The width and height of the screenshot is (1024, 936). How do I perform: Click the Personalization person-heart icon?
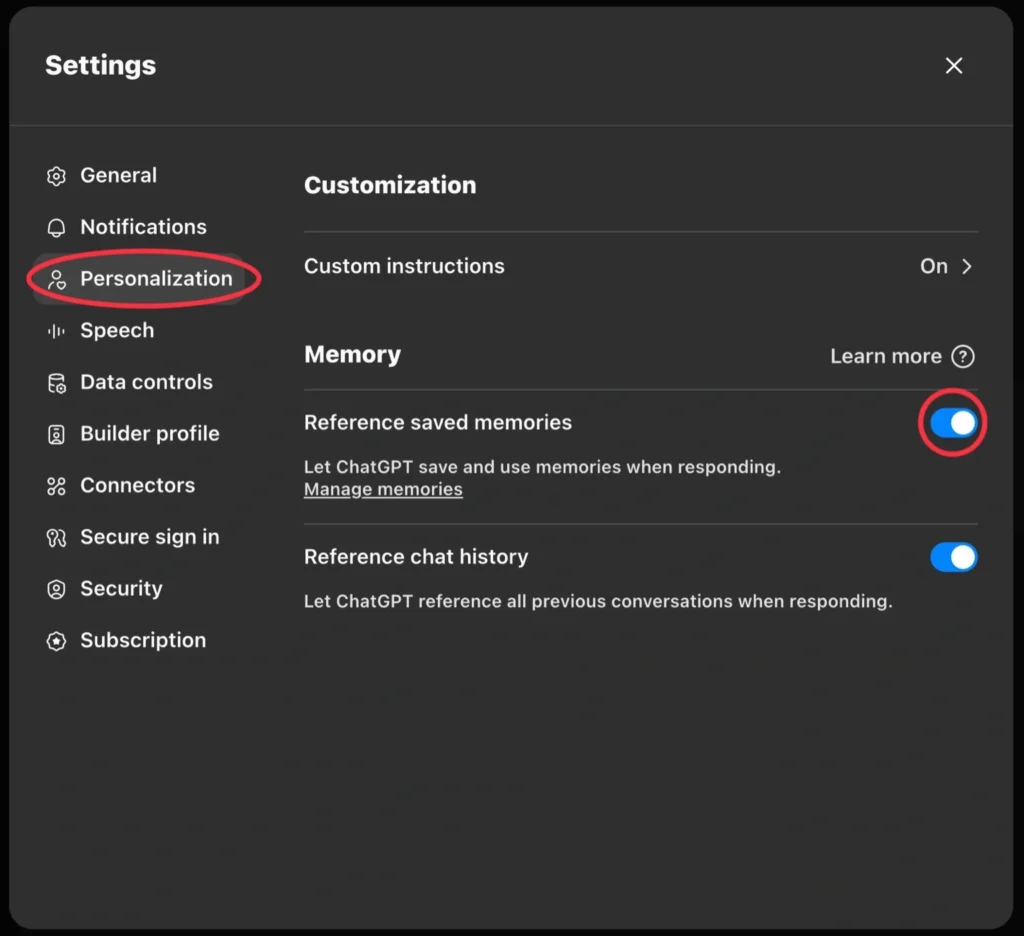[57, 280]
